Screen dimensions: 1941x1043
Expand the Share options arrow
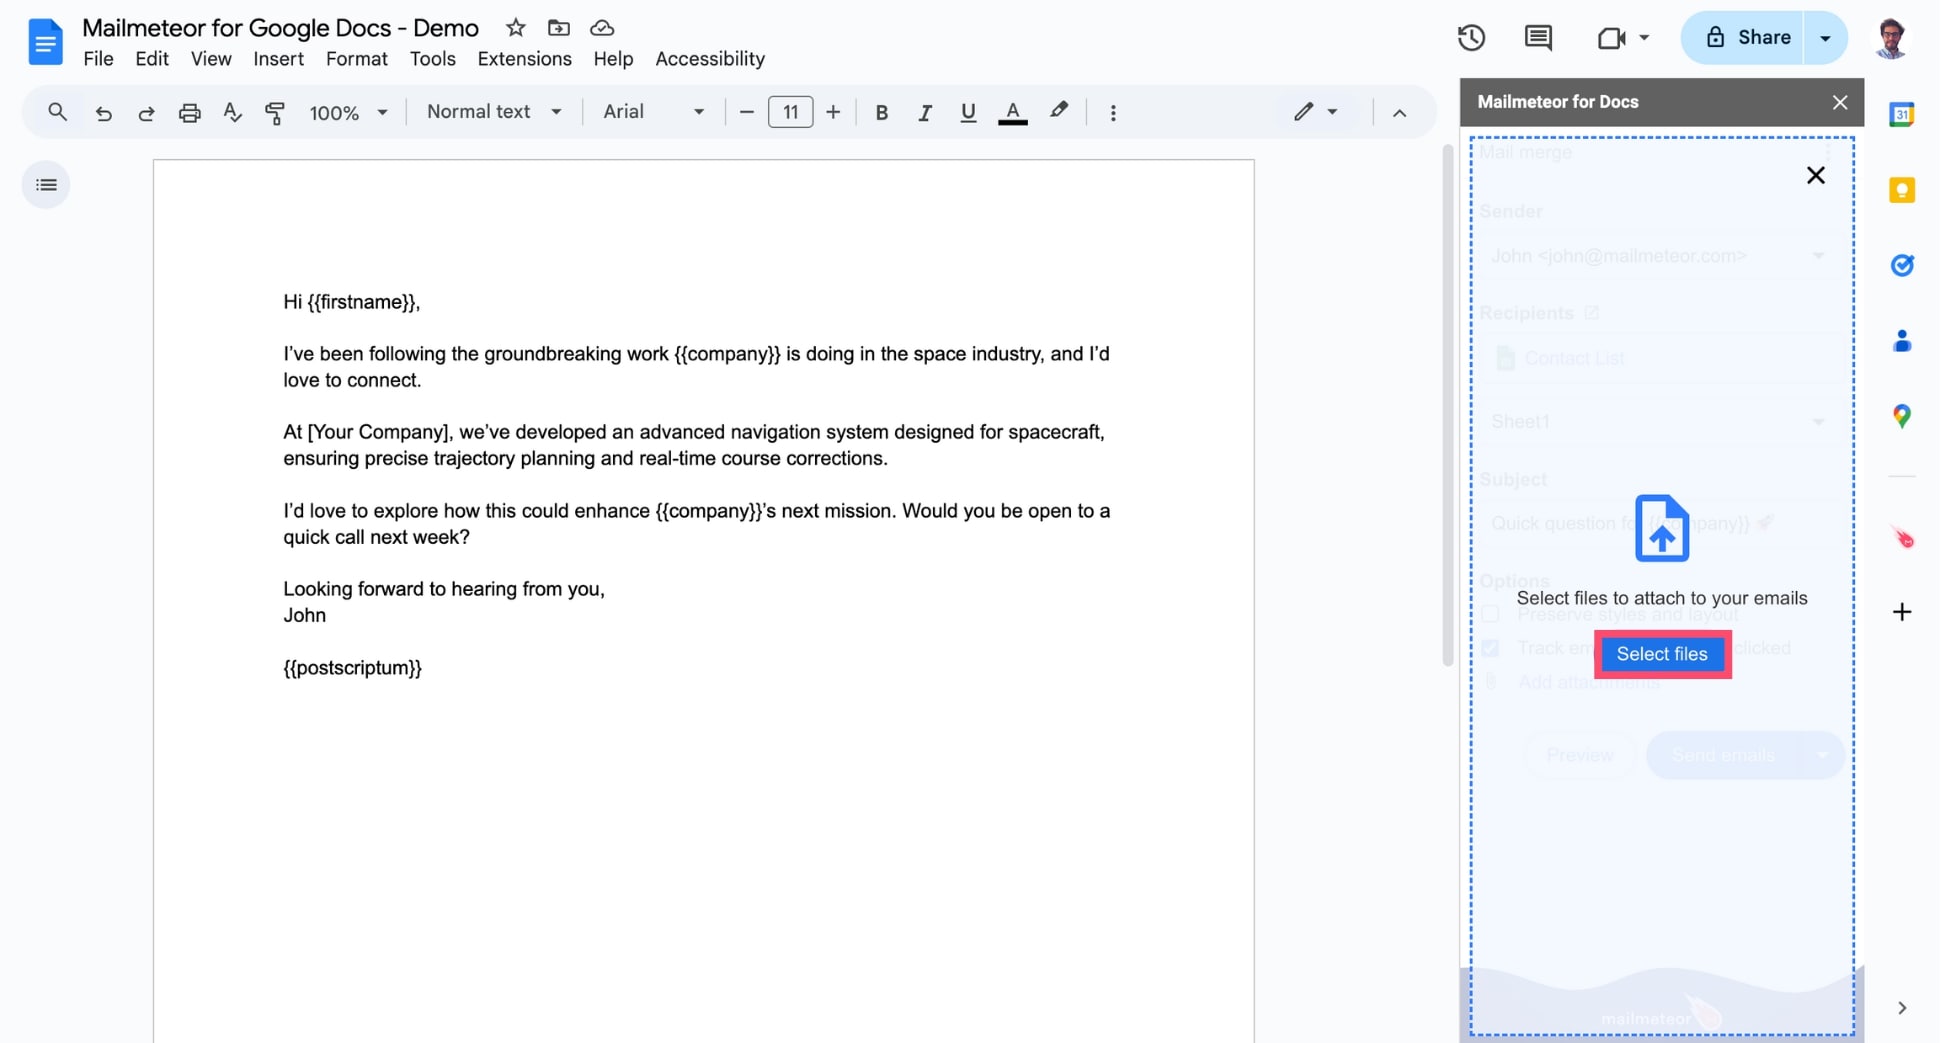pos(1825,38)
